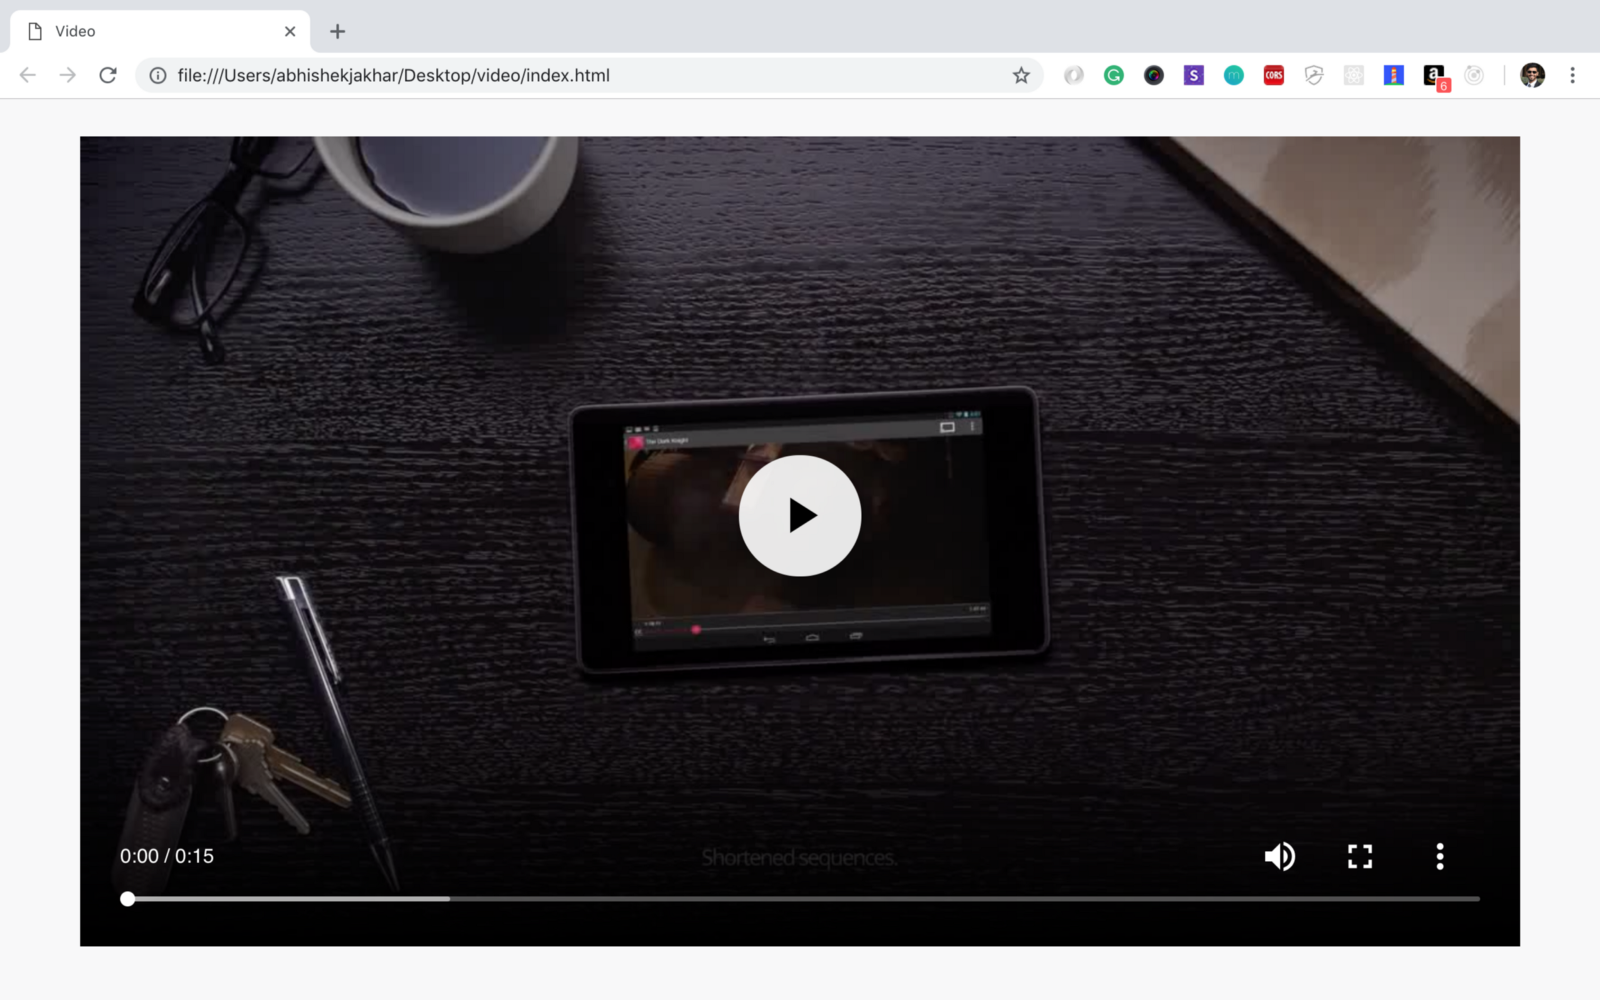
Task: View site information for this file
Action: 158,75
